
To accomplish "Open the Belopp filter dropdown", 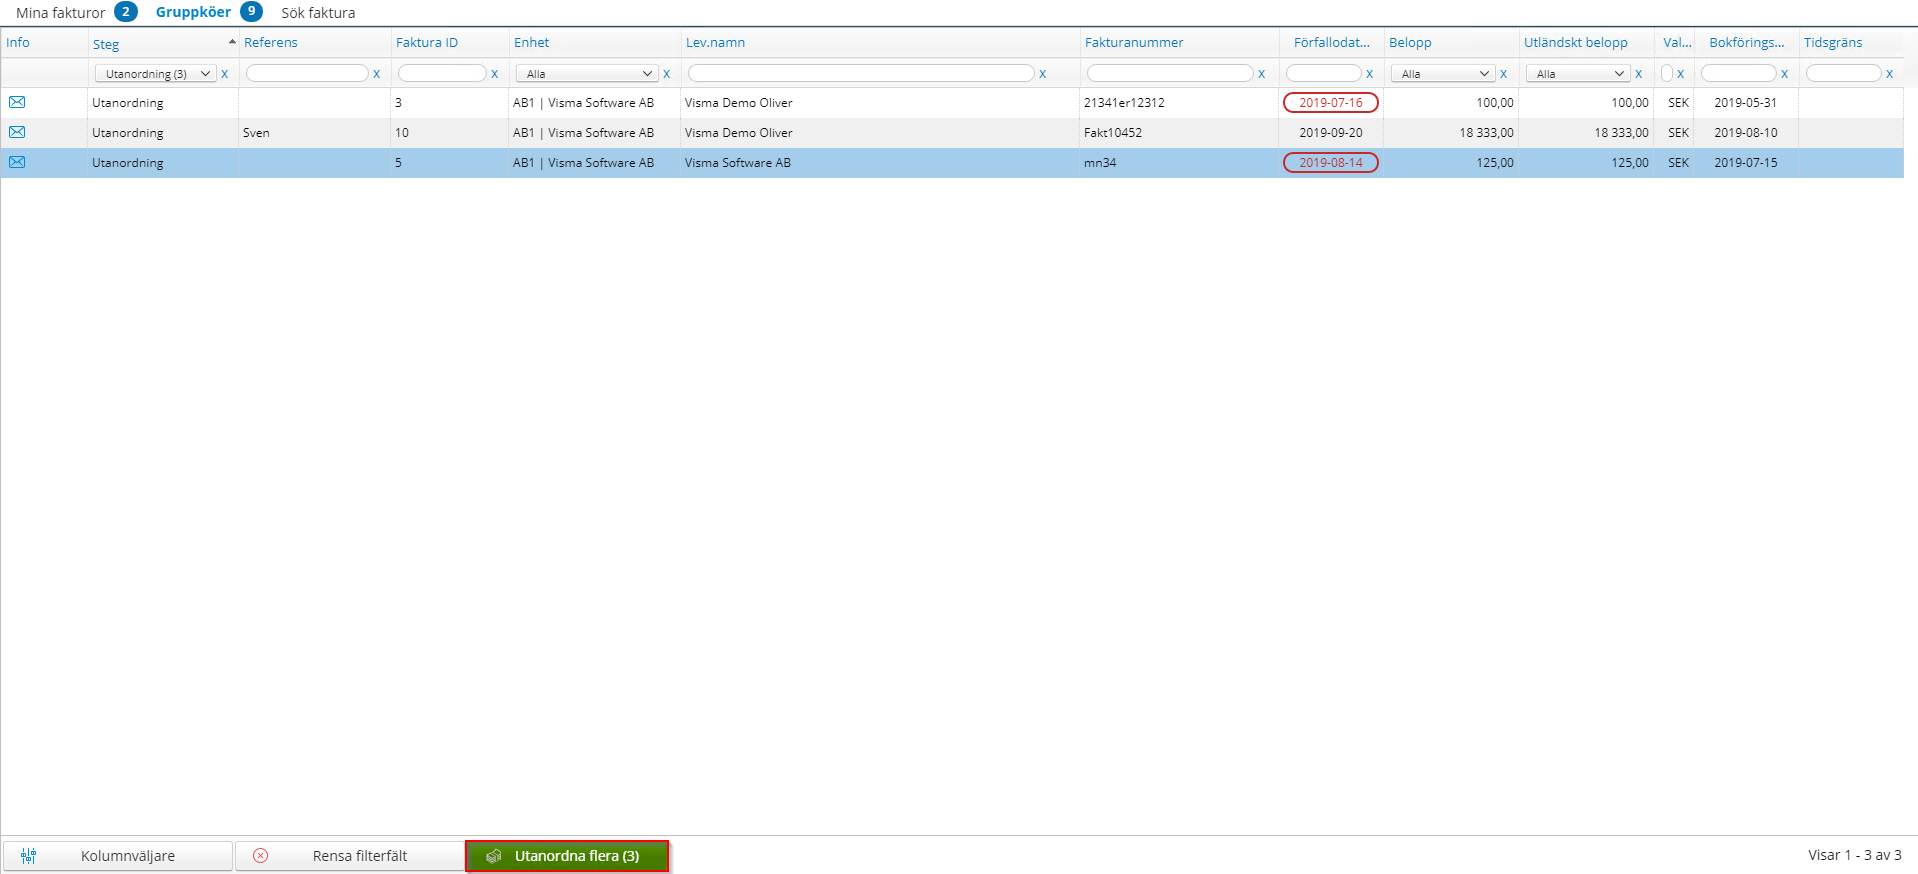I will (1443, 74).
